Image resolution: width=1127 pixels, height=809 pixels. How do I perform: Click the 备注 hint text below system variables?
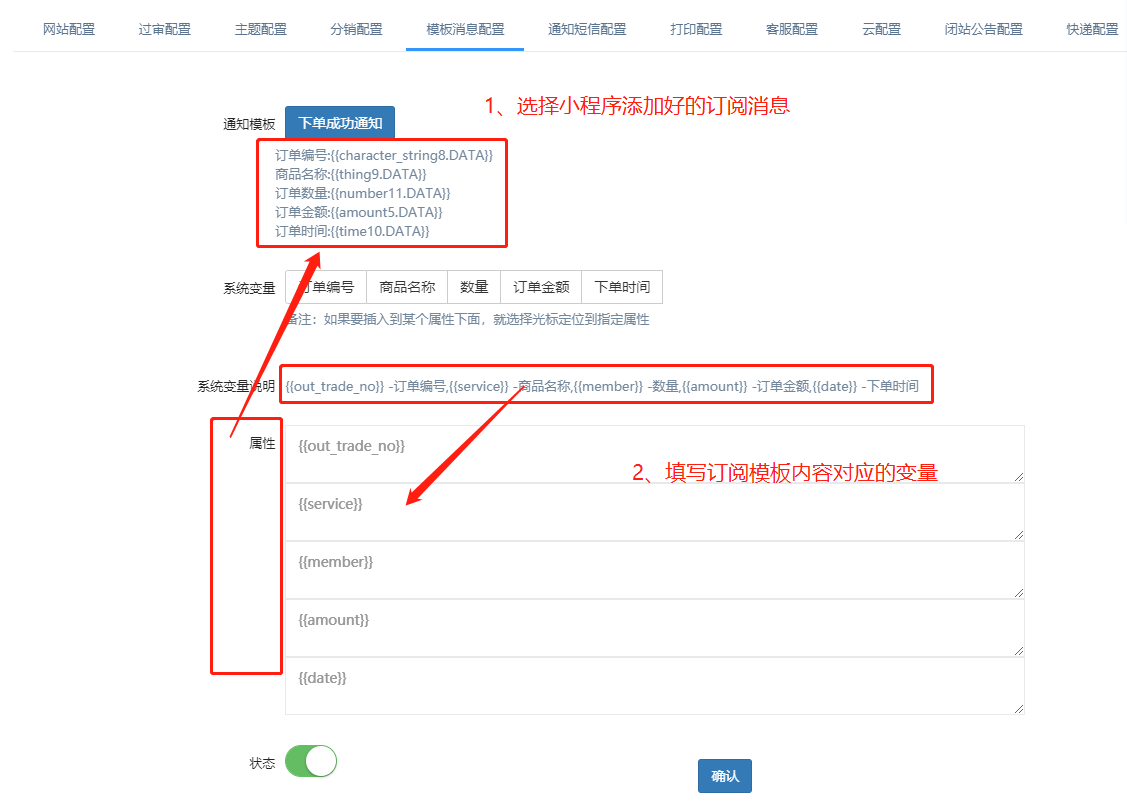[467, 319]
